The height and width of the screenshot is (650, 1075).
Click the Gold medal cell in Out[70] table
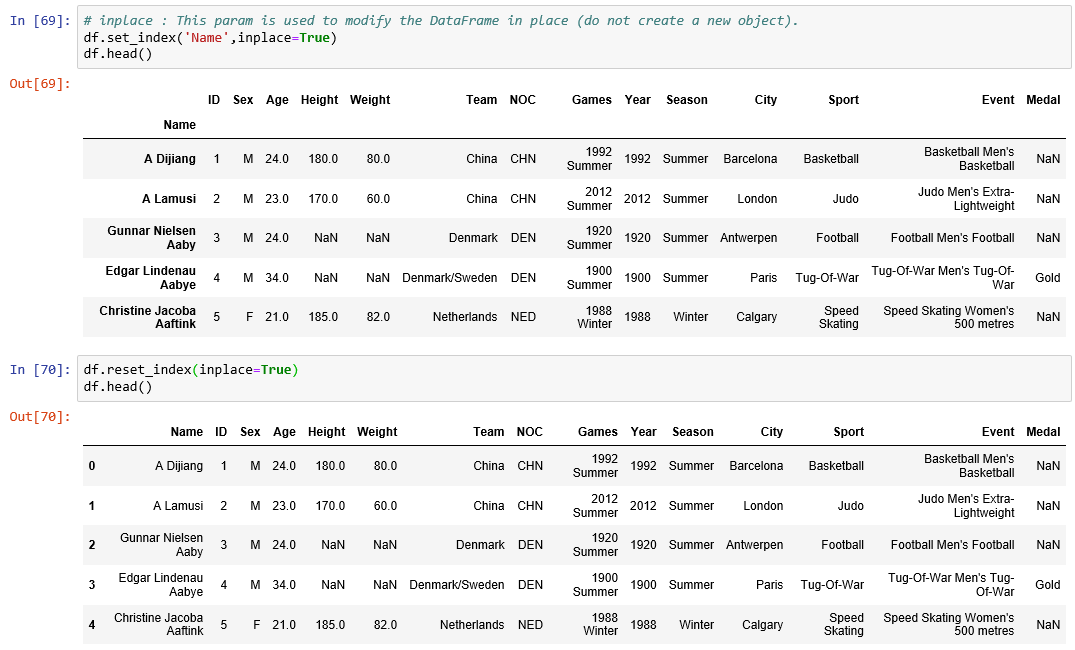click(1048, 585)
